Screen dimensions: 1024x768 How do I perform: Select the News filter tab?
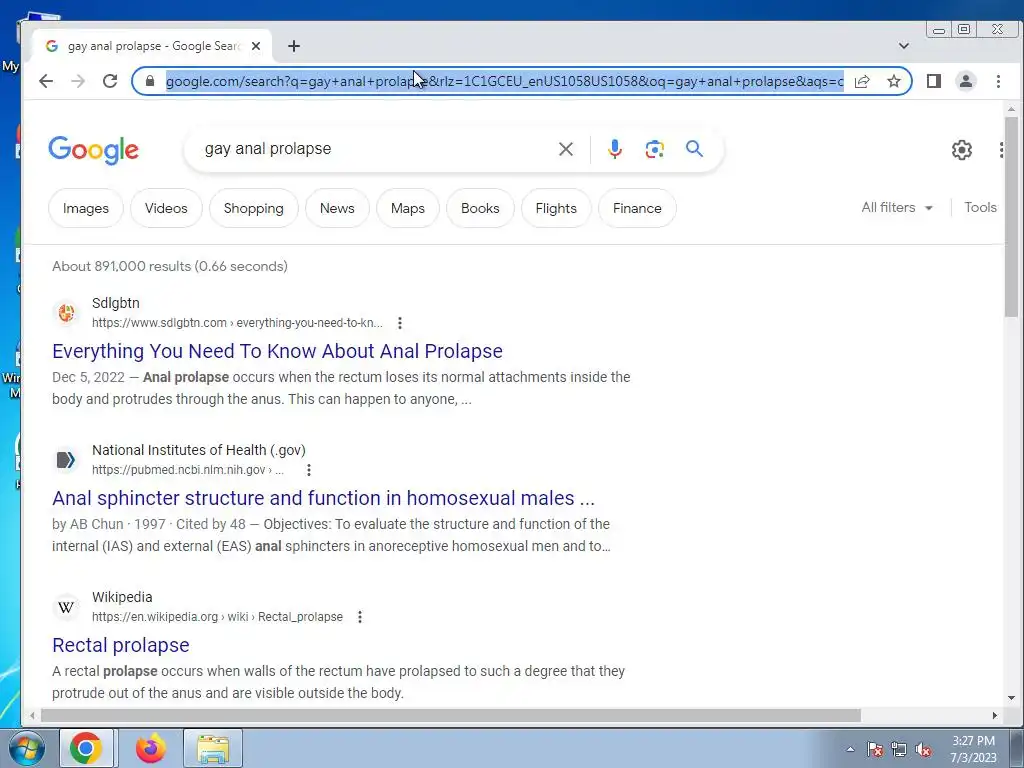337,208
